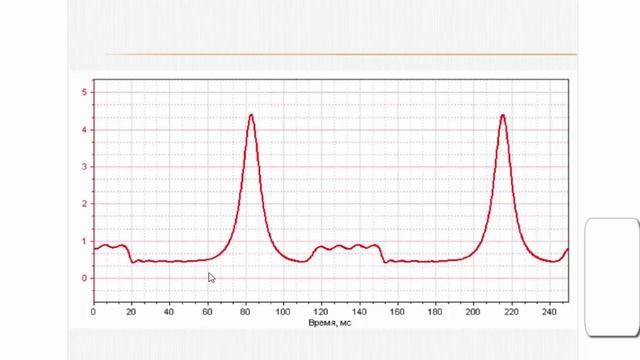Click the X-axis label 140
640x360 pixels.
pos(359,312)
